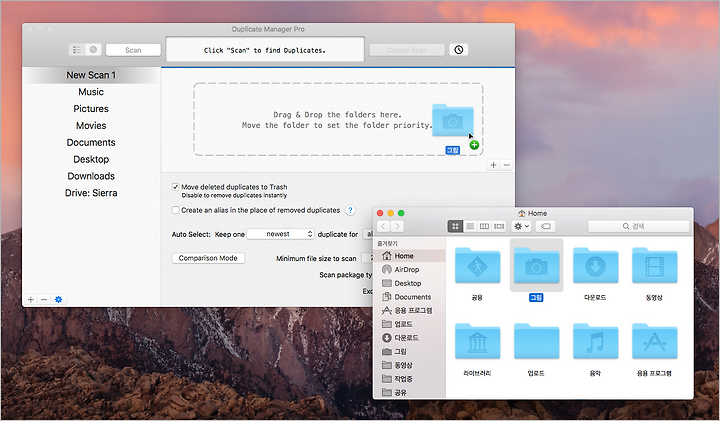The image size is (720, 421).
Task: Remove a folder with the drop zone minus button
Action: pyautogui.click(x=506, y=165)
